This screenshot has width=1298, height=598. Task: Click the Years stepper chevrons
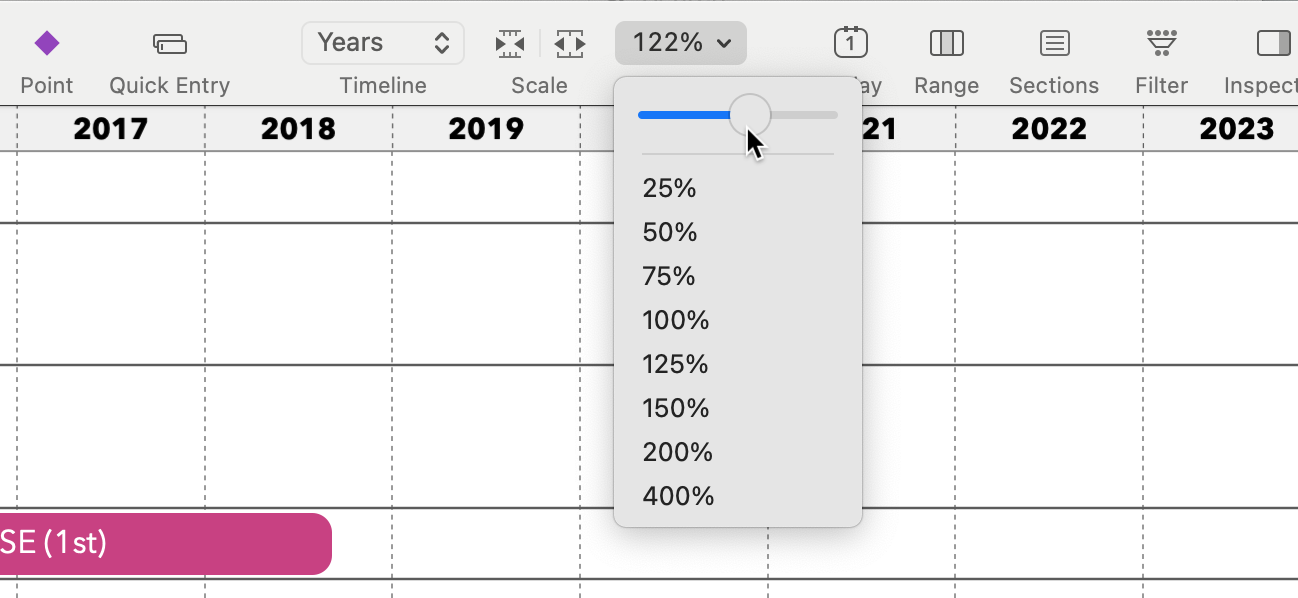pyautogui.click(x=441, y=43)
